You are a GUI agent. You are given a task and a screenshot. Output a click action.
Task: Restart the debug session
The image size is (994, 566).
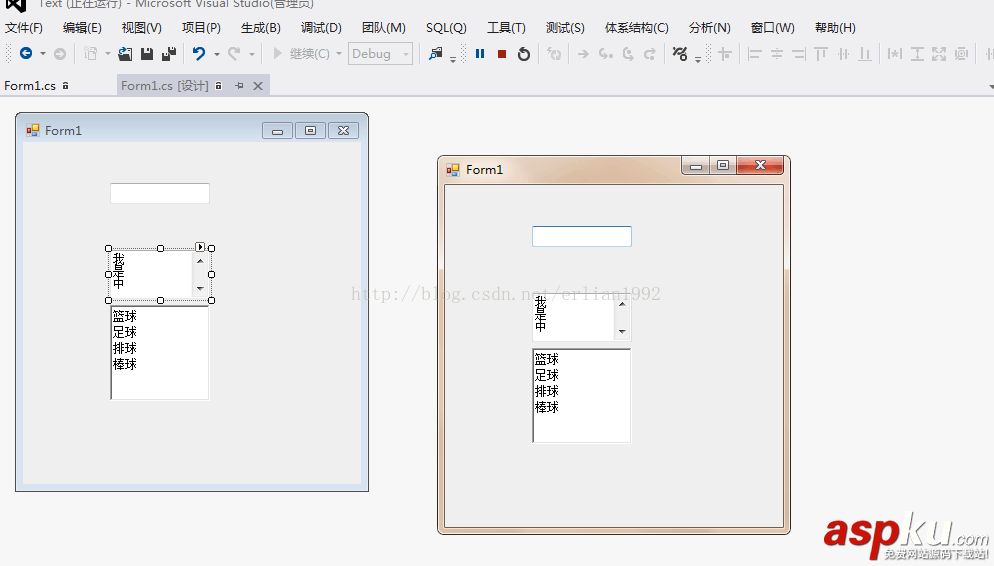click(524, 54)
